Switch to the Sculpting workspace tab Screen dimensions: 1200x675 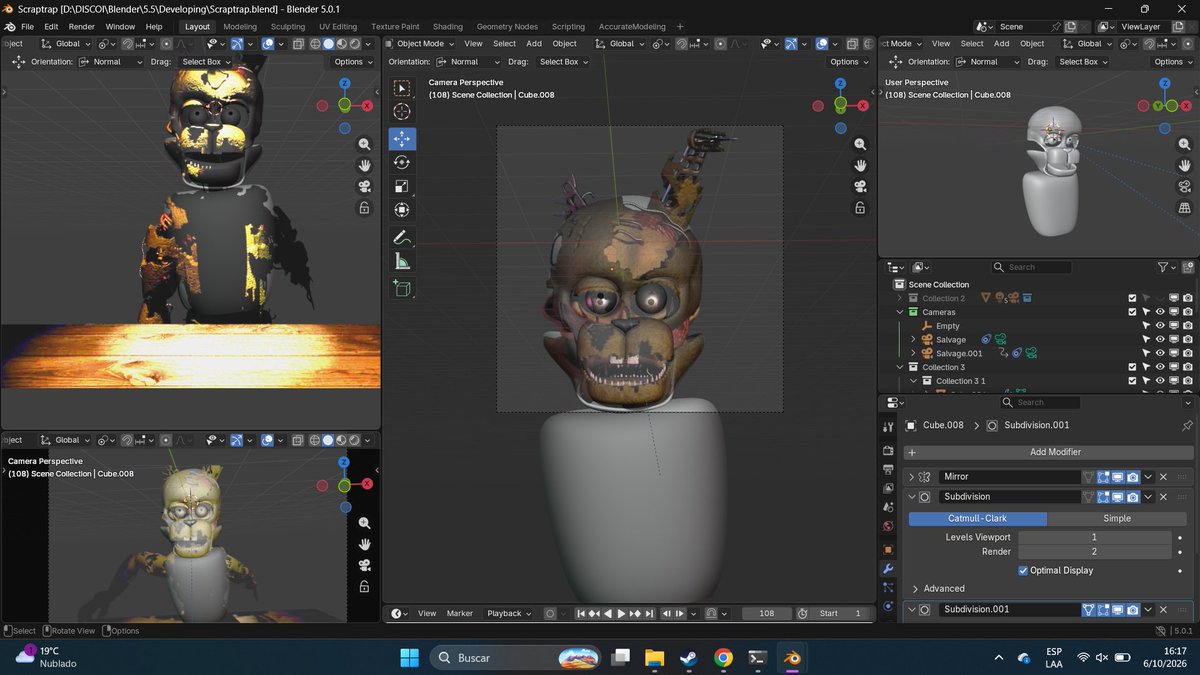pos(288,27)
